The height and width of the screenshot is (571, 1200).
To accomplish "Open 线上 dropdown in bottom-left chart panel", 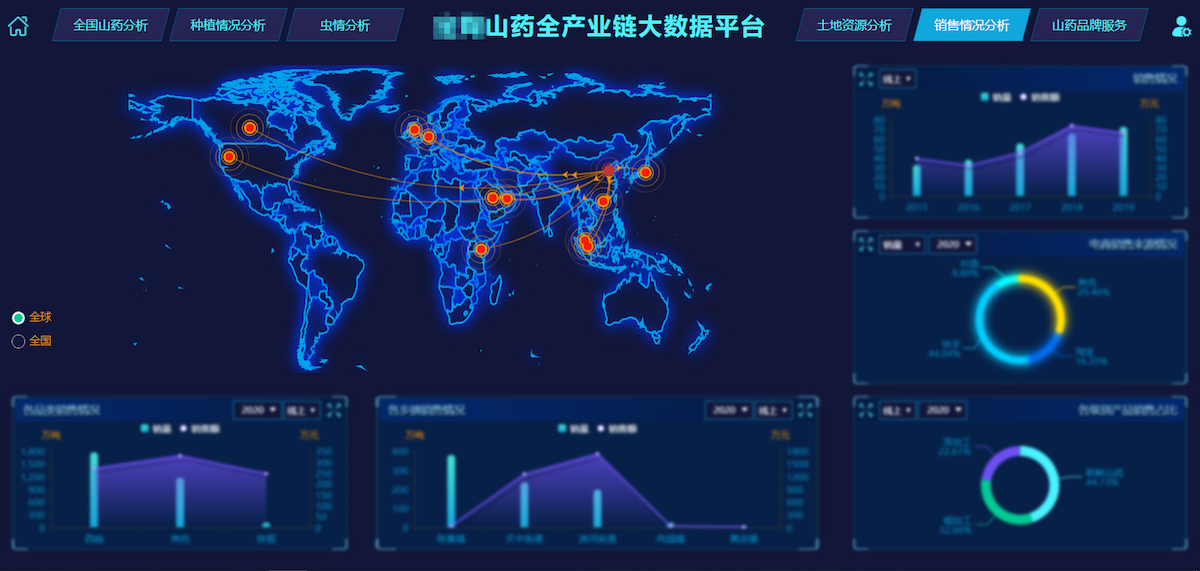I will [x=303, y=410].
